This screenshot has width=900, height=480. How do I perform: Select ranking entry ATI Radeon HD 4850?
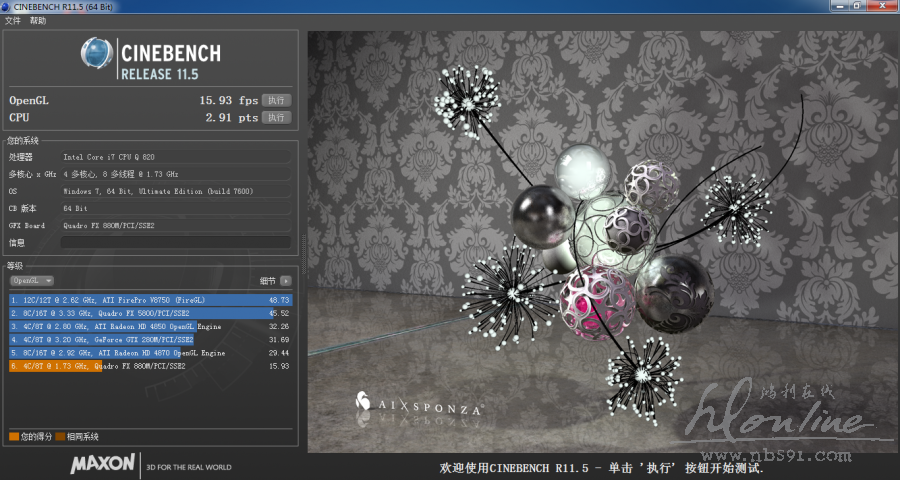pos(150,326)
